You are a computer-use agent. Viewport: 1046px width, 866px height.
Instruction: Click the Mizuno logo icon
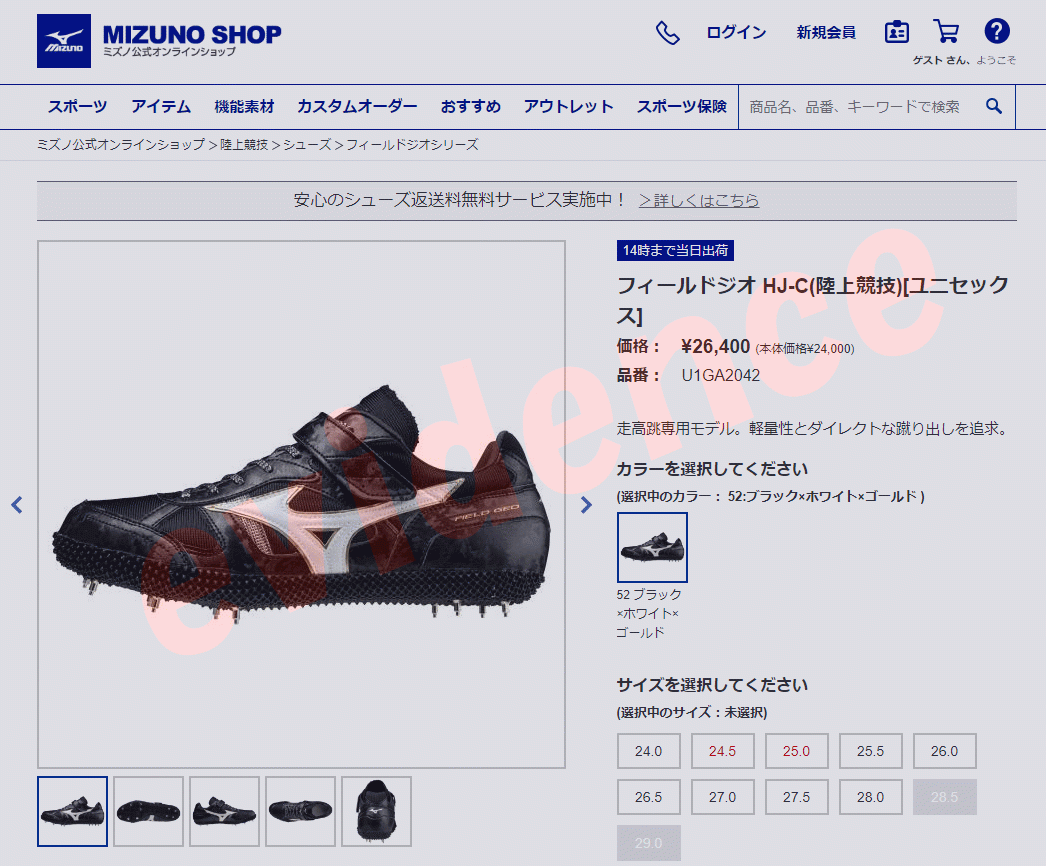(x=64, y=41)
